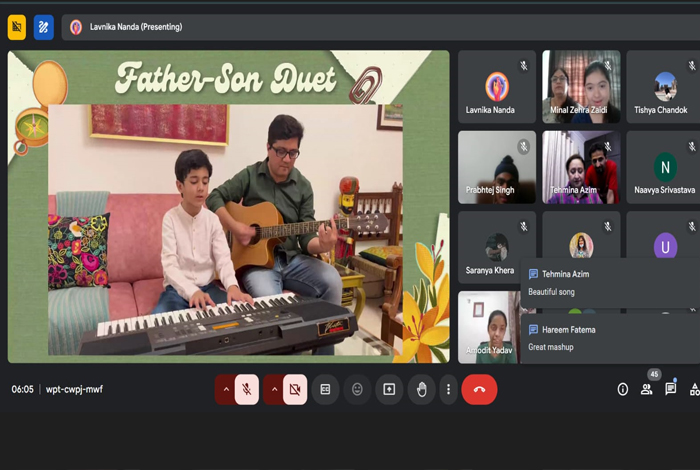Click the blue annotation pen extension icon
The height and width of the screenshot is (470, 700).
click(44, 27)
